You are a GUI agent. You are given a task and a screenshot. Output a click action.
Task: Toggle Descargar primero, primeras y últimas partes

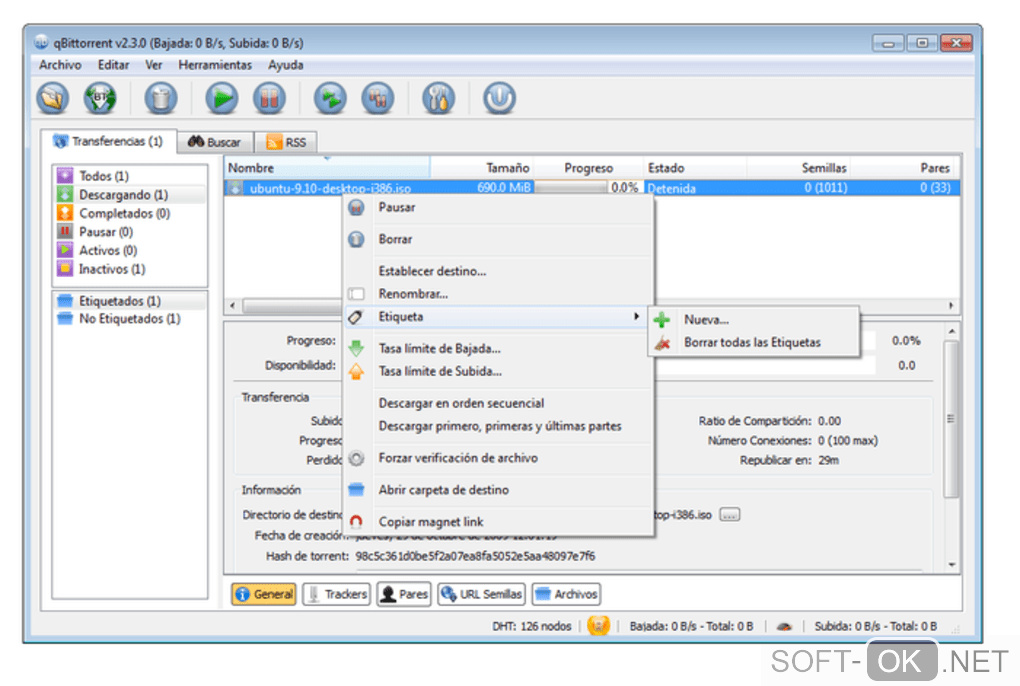(500, 426)
